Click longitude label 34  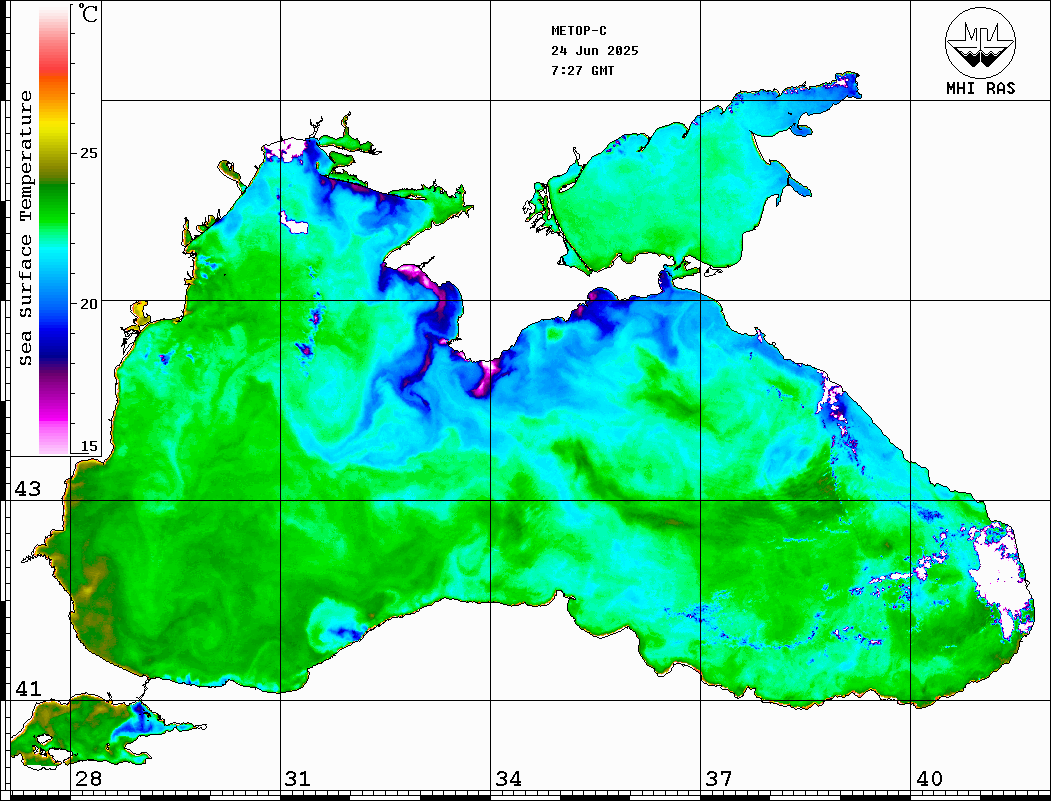click(509, 779)
